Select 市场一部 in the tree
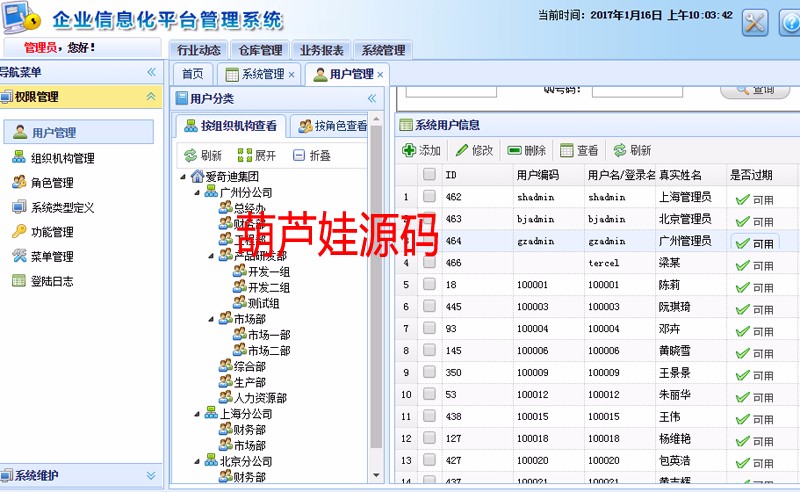Screen dimensions: 800x492 [x=269, y=335]
